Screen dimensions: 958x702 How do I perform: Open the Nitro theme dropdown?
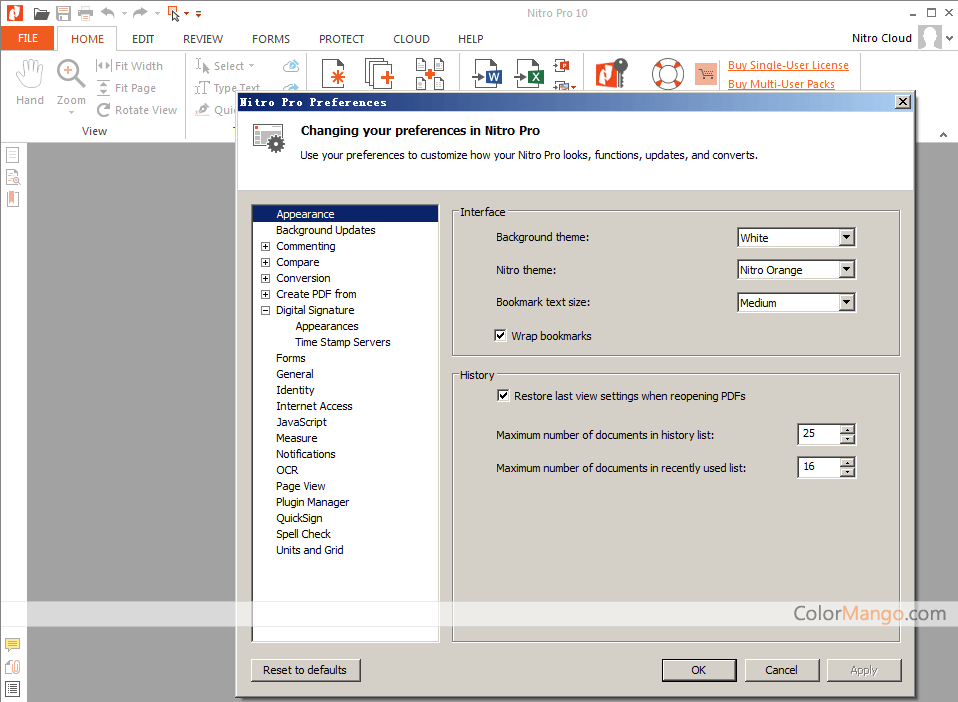pyautogui.click(x=846, y=270)
